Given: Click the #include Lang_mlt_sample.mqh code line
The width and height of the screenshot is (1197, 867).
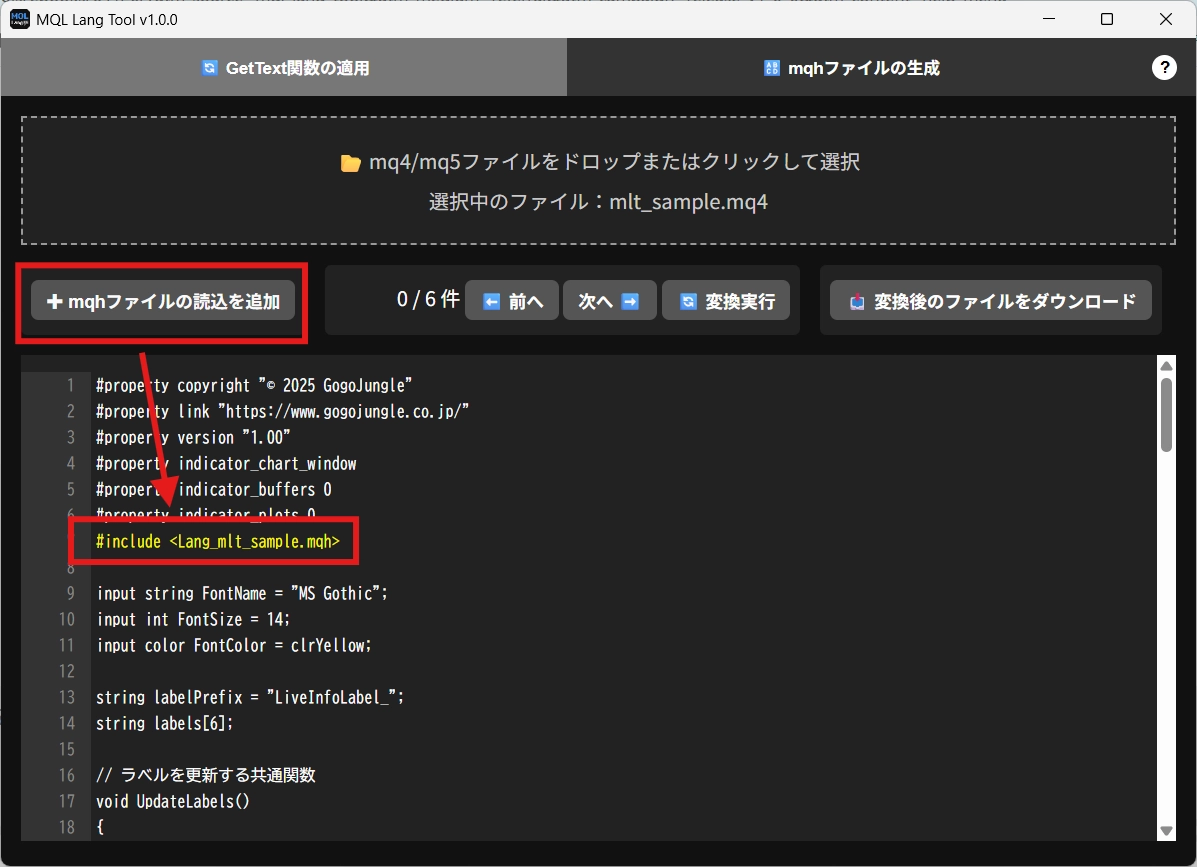Looking at the screenshot, I should click(x=218, y=541).
